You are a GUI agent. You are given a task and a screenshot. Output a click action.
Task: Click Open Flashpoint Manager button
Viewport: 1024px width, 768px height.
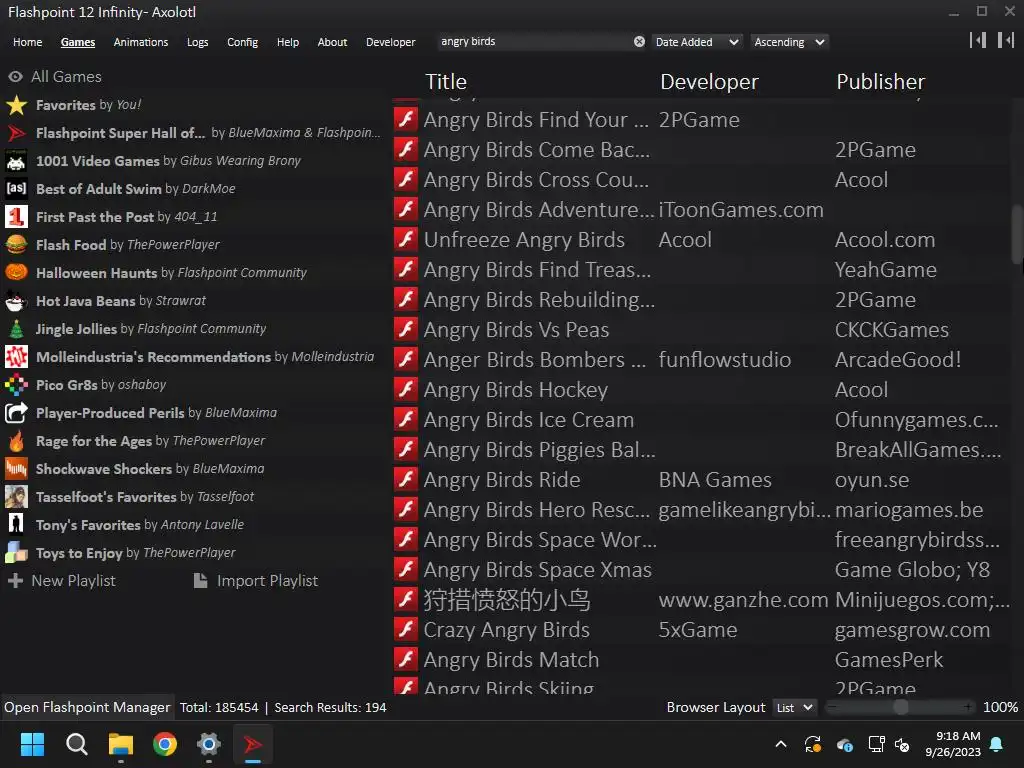[x=87, y=707]
